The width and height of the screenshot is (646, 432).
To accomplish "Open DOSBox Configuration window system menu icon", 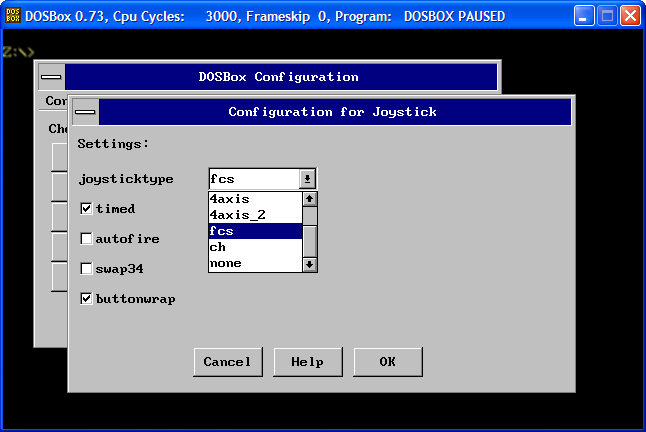I will pyautogui.click(x=51, y=77).
